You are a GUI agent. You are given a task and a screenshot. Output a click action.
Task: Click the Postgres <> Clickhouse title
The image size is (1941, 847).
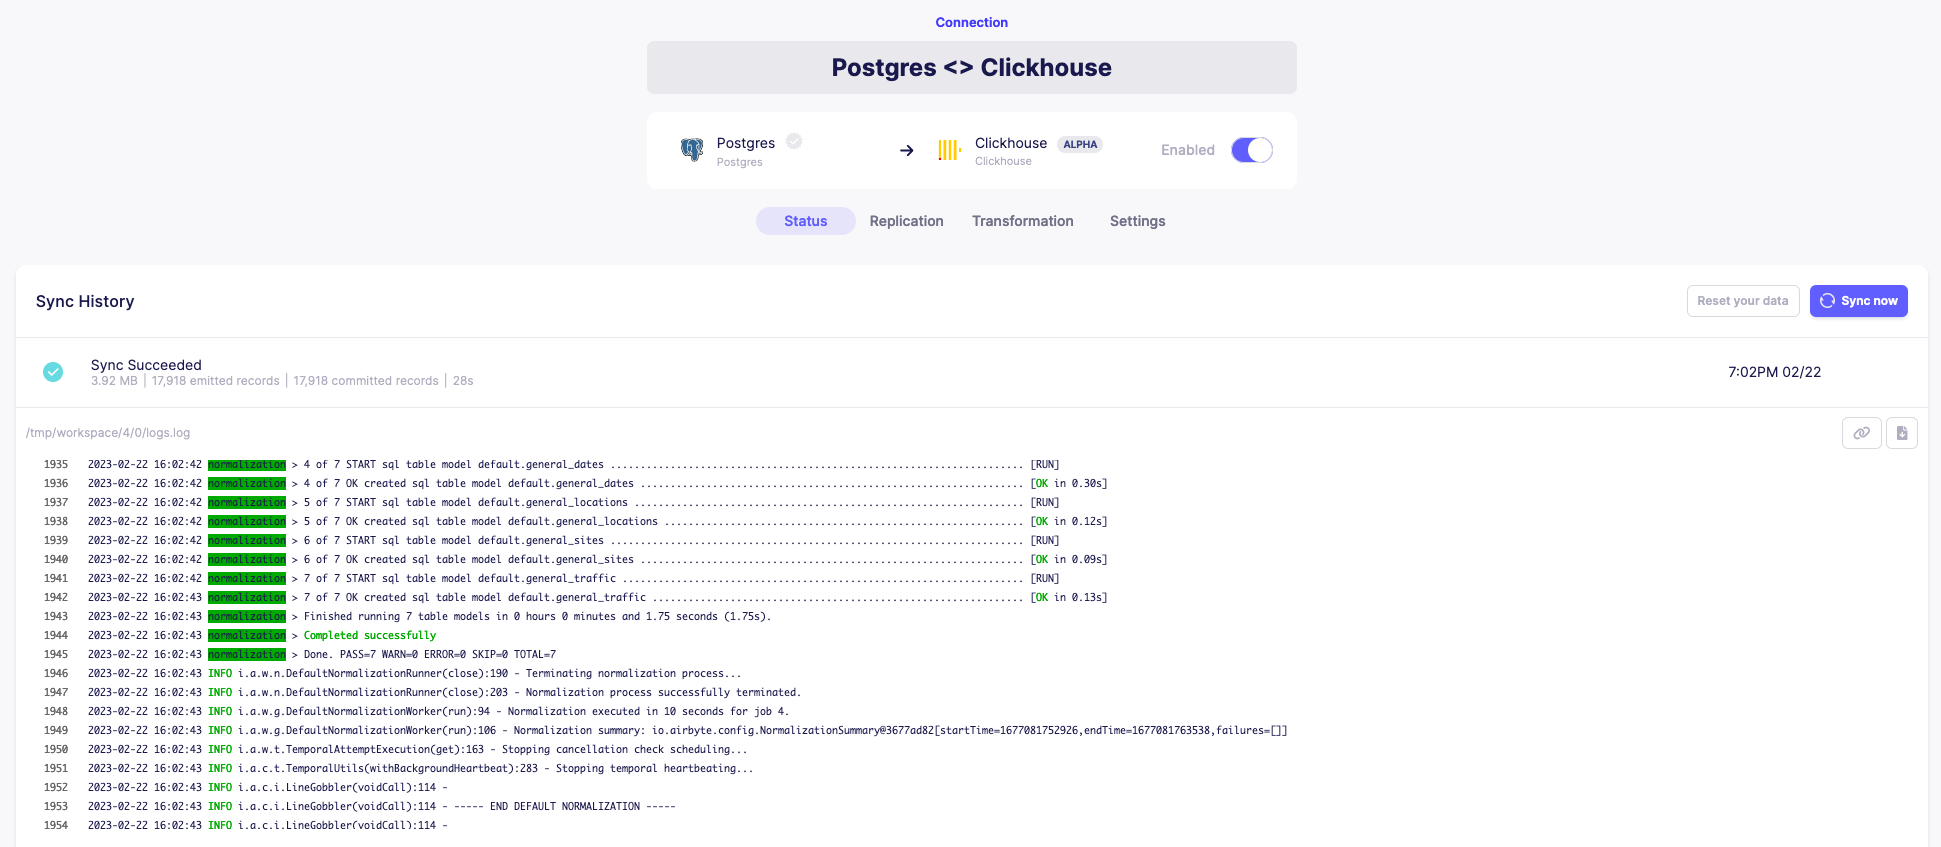point(972,67)
